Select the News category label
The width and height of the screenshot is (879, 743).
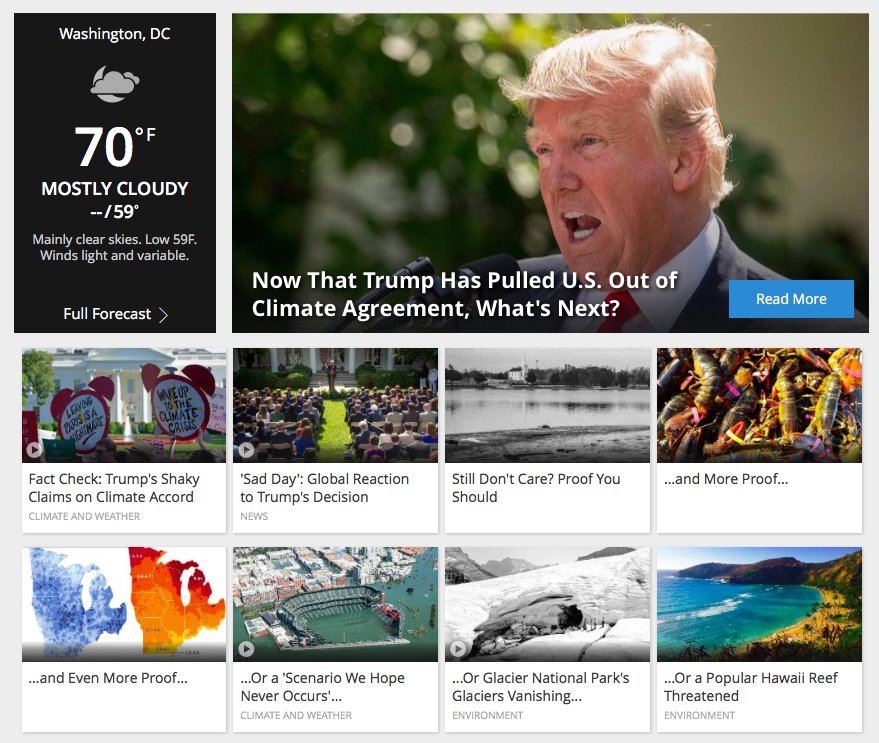tap(254, 516)
